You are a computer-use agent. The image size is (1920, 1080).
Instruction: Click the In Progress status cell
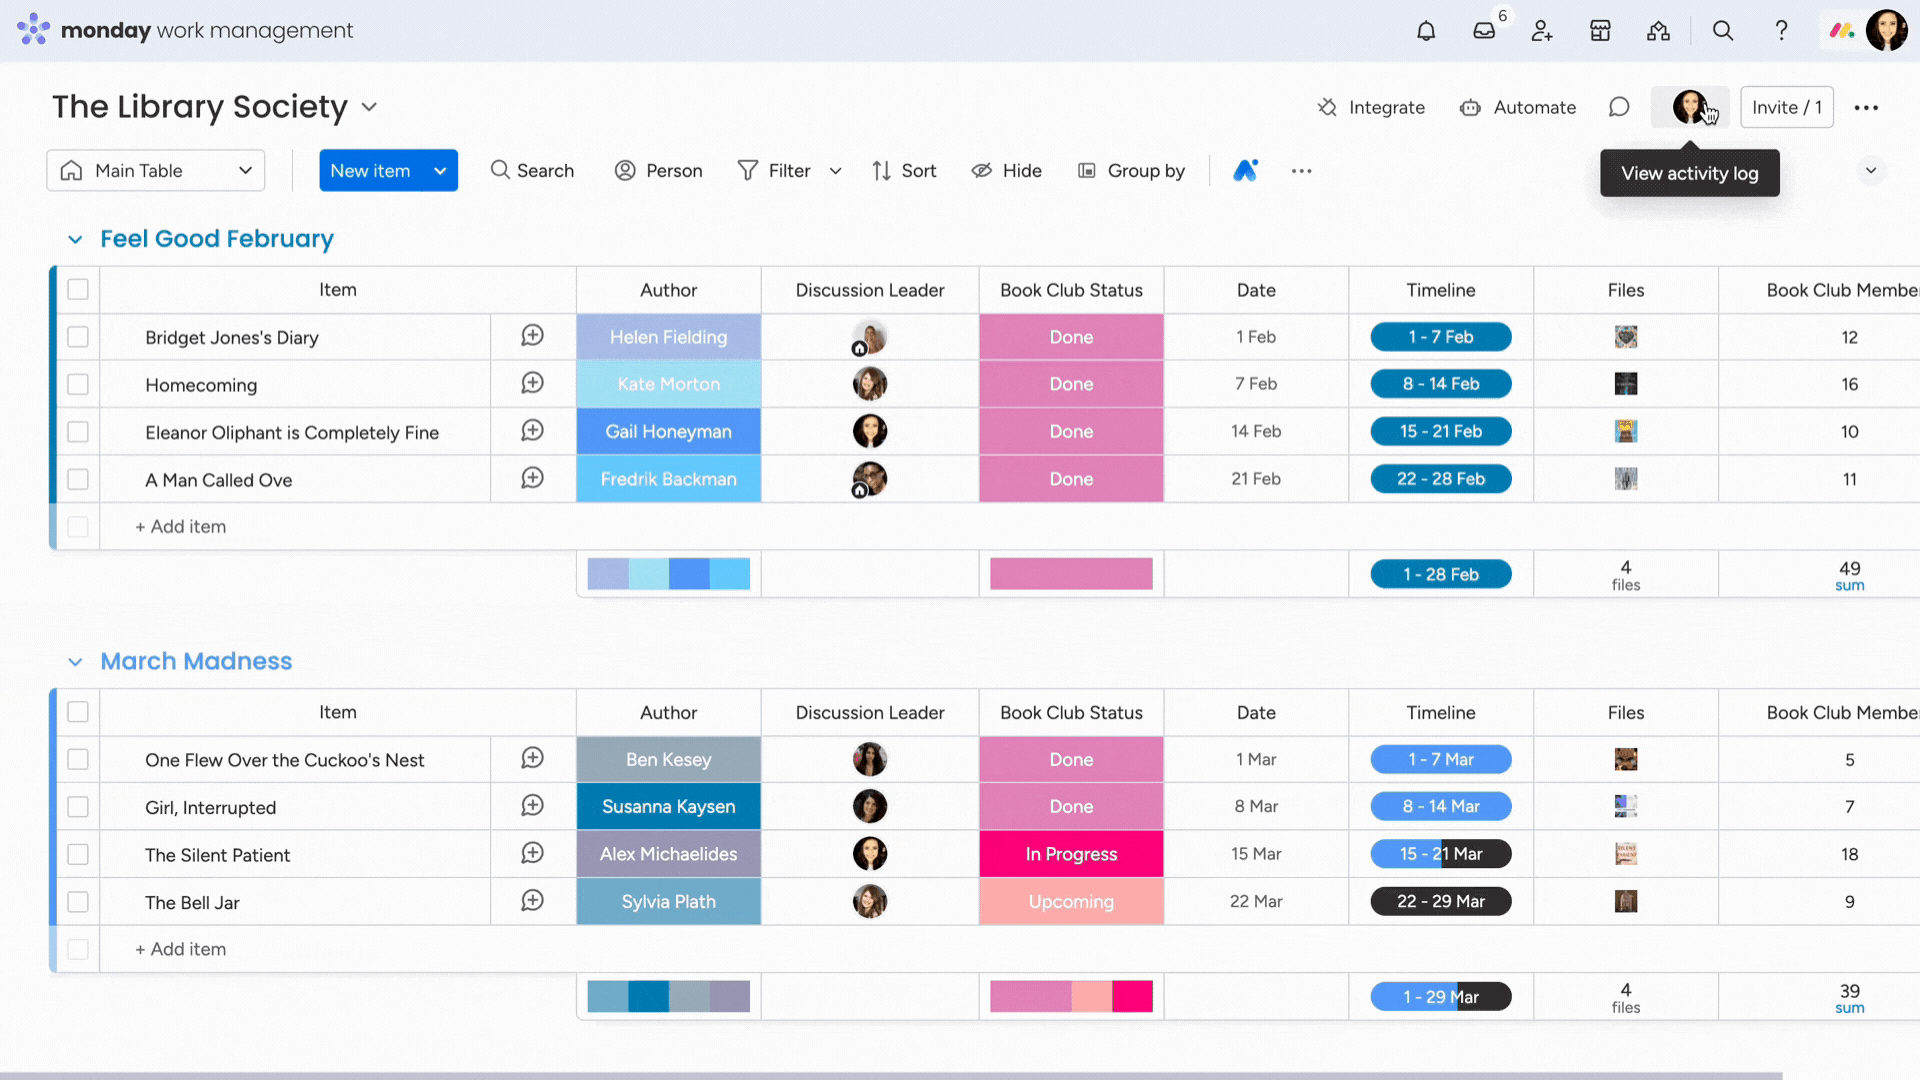(x=1071, y=854)
